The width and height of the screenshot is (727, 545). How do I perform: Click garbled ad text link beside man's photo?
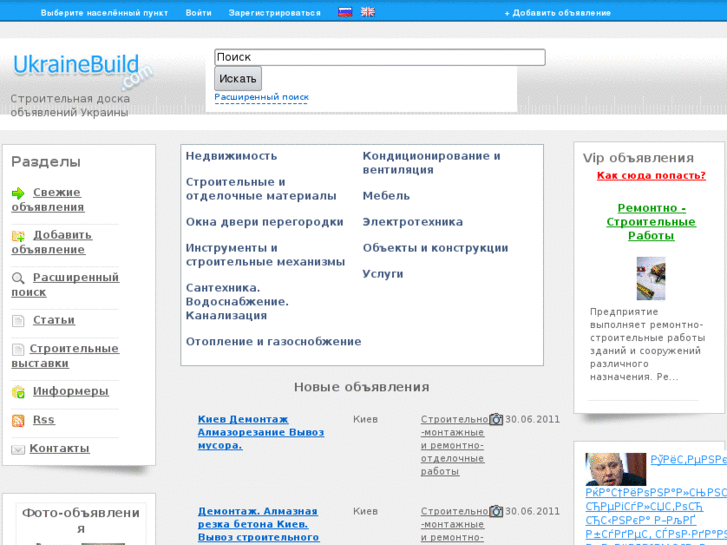pyautogui.click(x=689, y=460)
